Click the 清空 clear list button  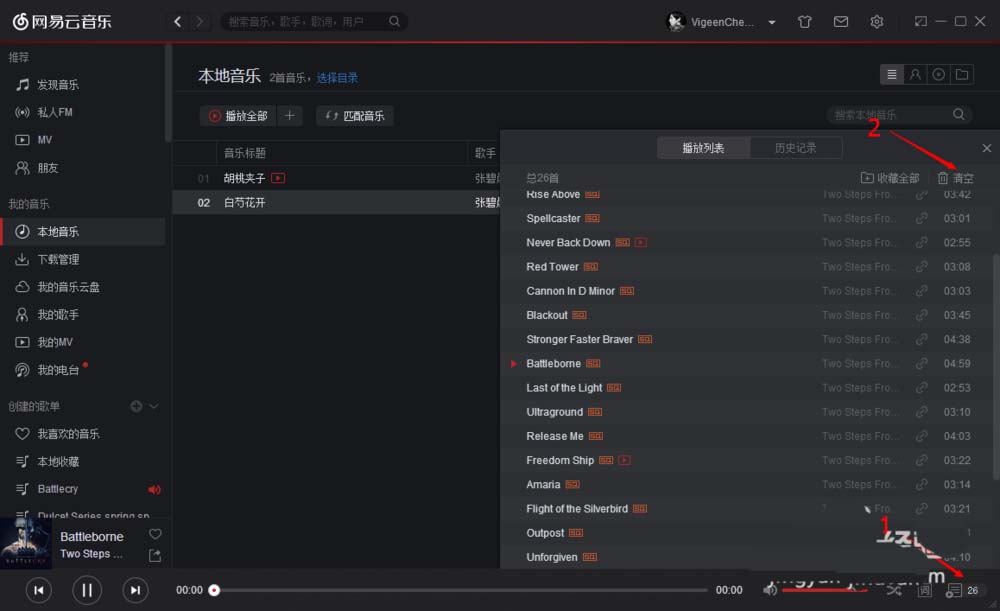click(x=955, y=178)
